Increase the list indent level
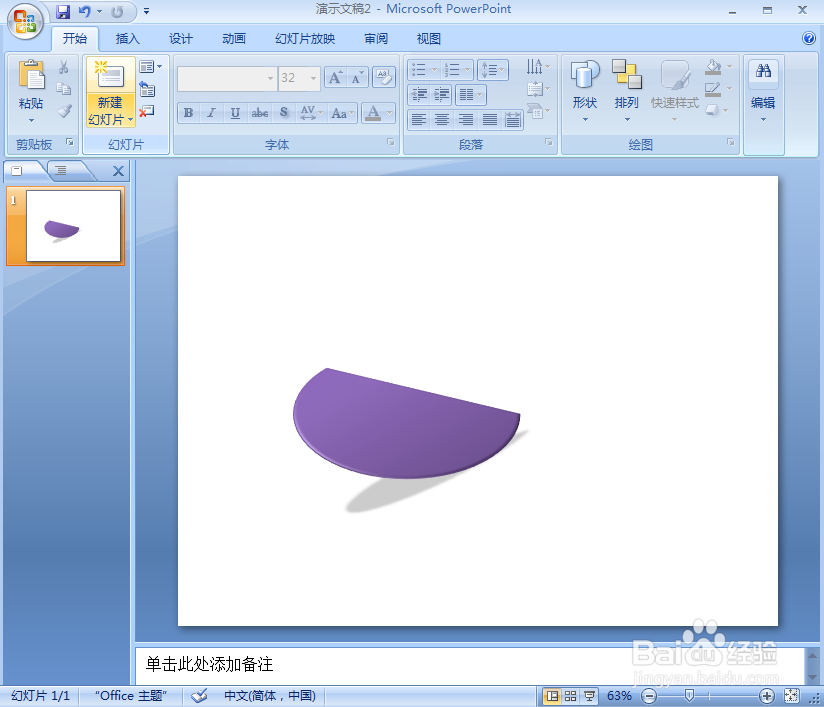Image resolution: width=824 pixels, height=707 pixels. (x=441, y=94)
